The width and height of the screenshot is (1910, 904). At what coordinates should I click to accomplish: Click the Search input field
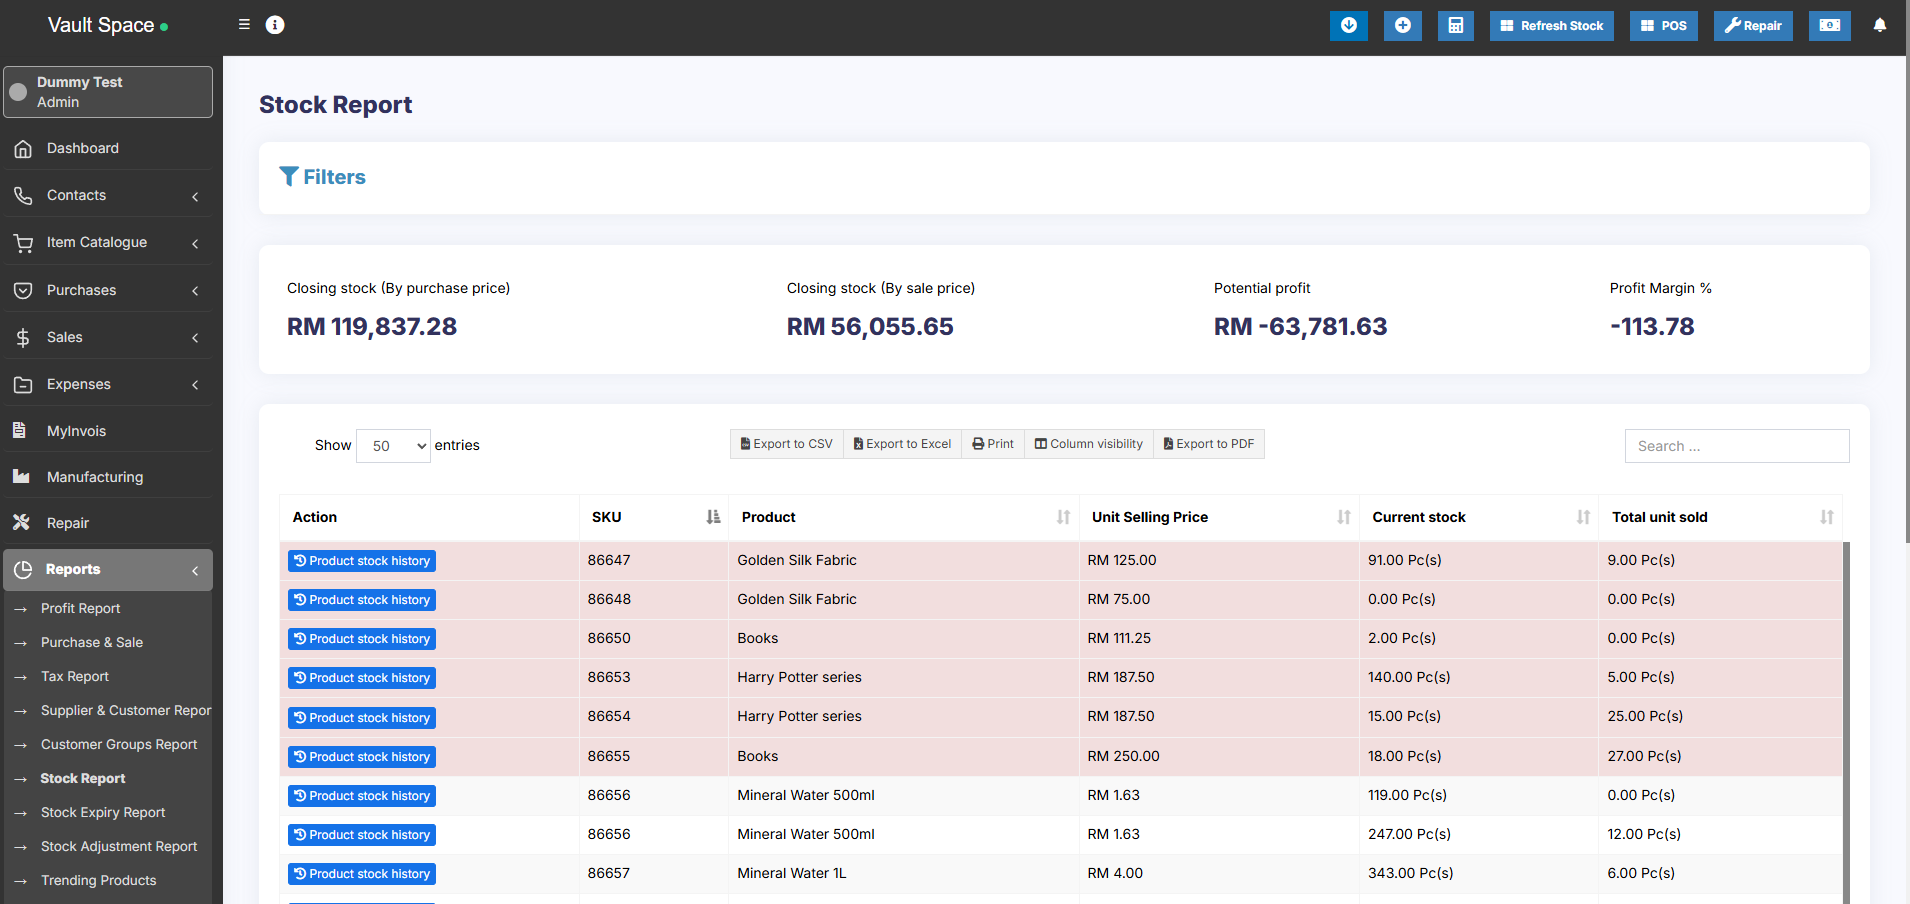(1736, 446)
